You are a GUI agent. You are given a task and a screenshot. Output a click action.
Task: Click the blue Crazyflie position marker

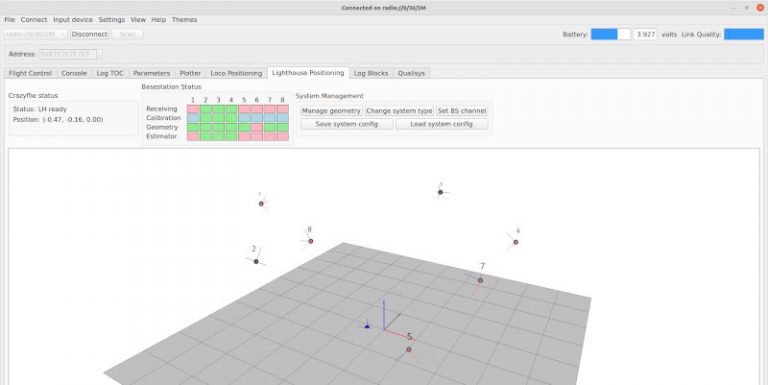(367, 325)
